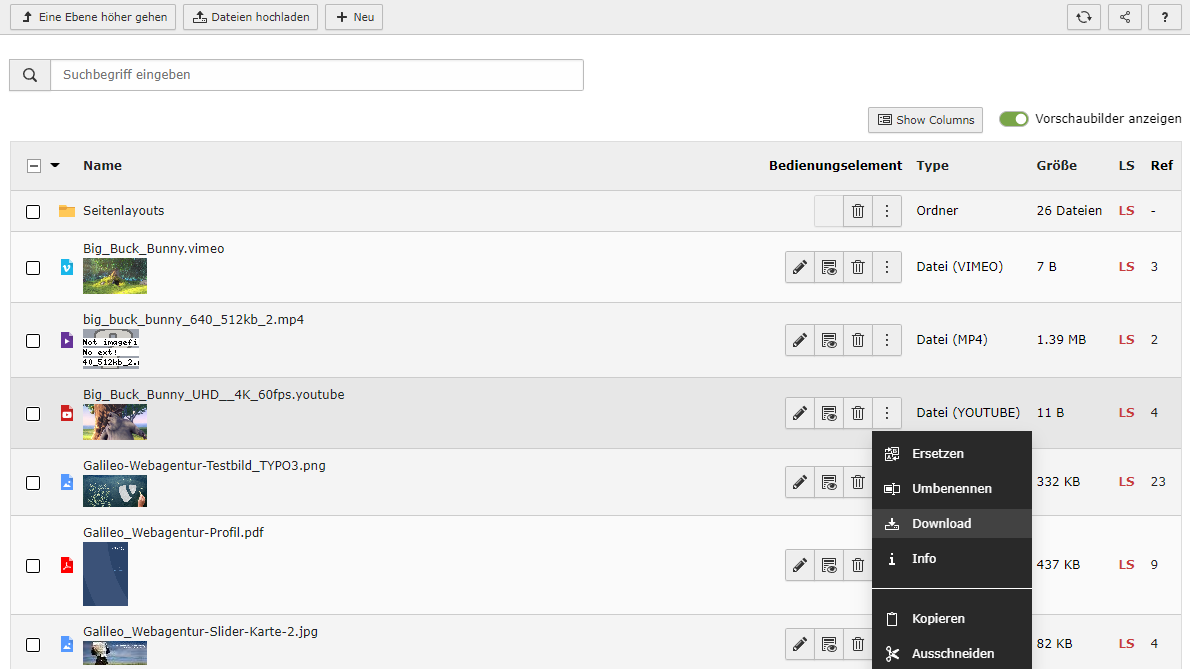The height and width of the screenshot is (669, 1190).
Task: Disable the Vorschaubilder anzeigen toggle
Action: (1013, 118)
